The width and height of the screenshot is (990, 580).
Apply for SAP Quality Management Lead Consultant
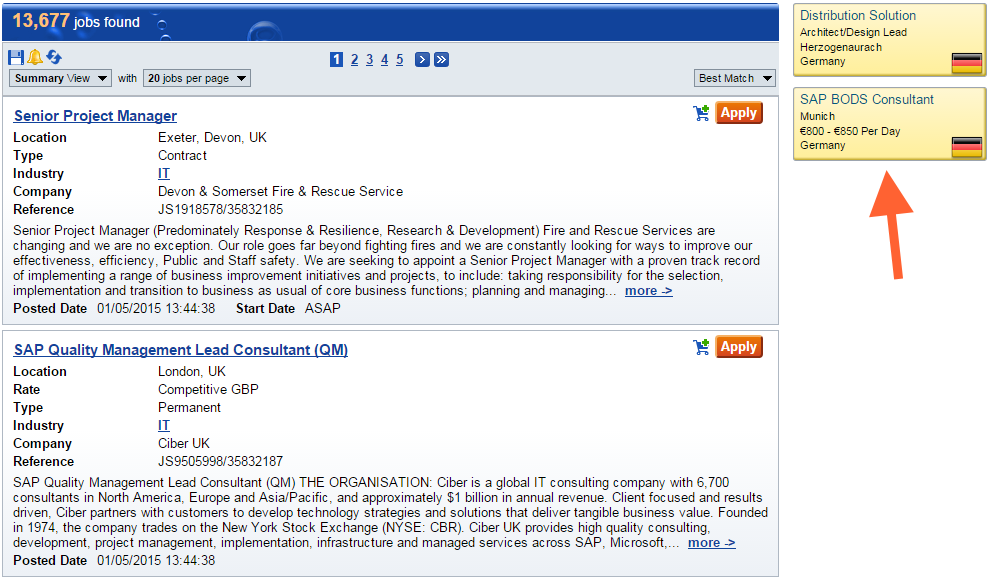pos(739,347)
